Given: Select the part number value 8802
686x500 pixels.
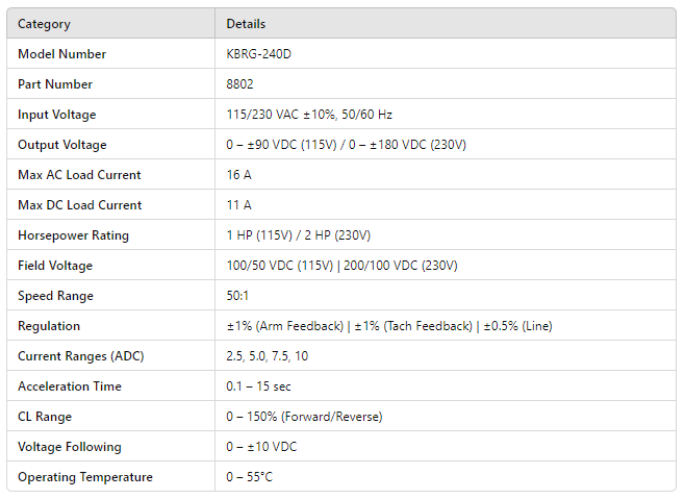Looking at the screenshot, I should (240, 85).
